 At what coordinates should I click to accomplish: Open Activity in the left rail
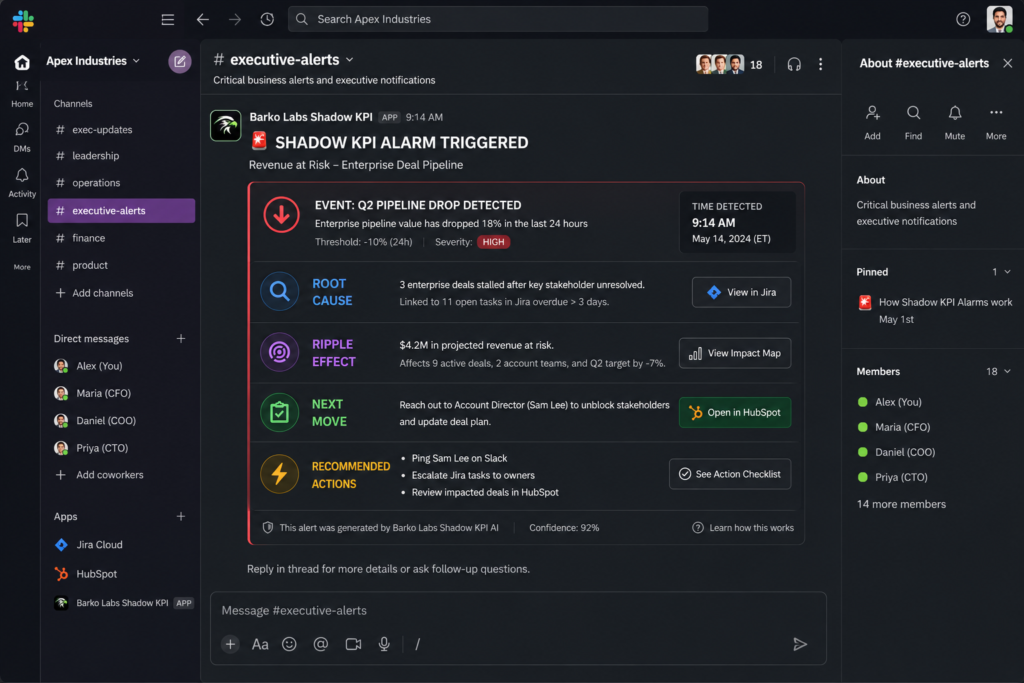coord(22,183)
